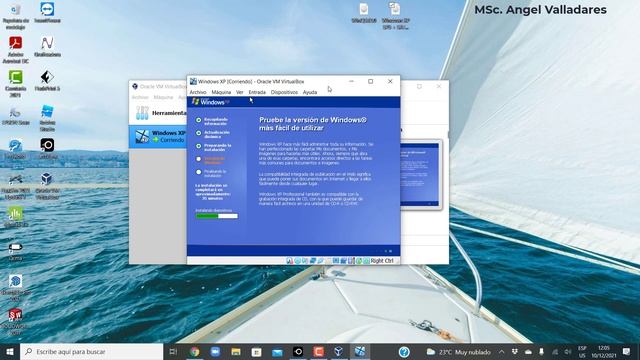The image size is (640, 360).
Task: Click the mouse integration status icon
Action: pyautogui.click(x=359, y=261)
